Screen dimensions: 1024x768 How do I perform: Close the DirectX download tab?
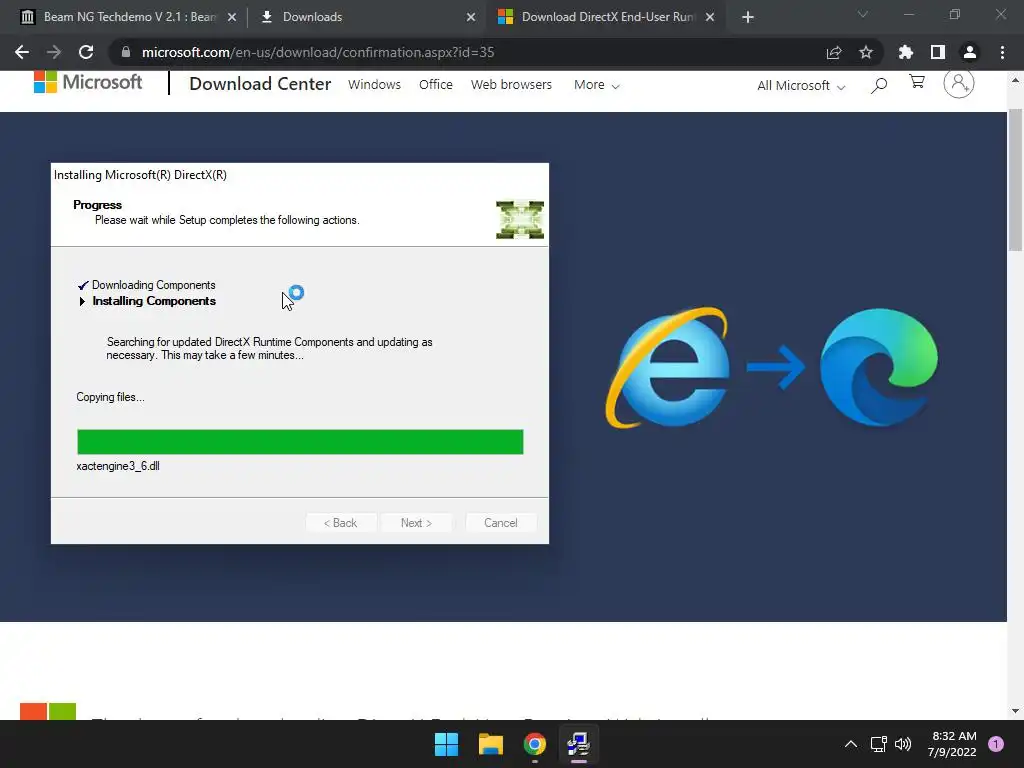[x=710, y=18]
